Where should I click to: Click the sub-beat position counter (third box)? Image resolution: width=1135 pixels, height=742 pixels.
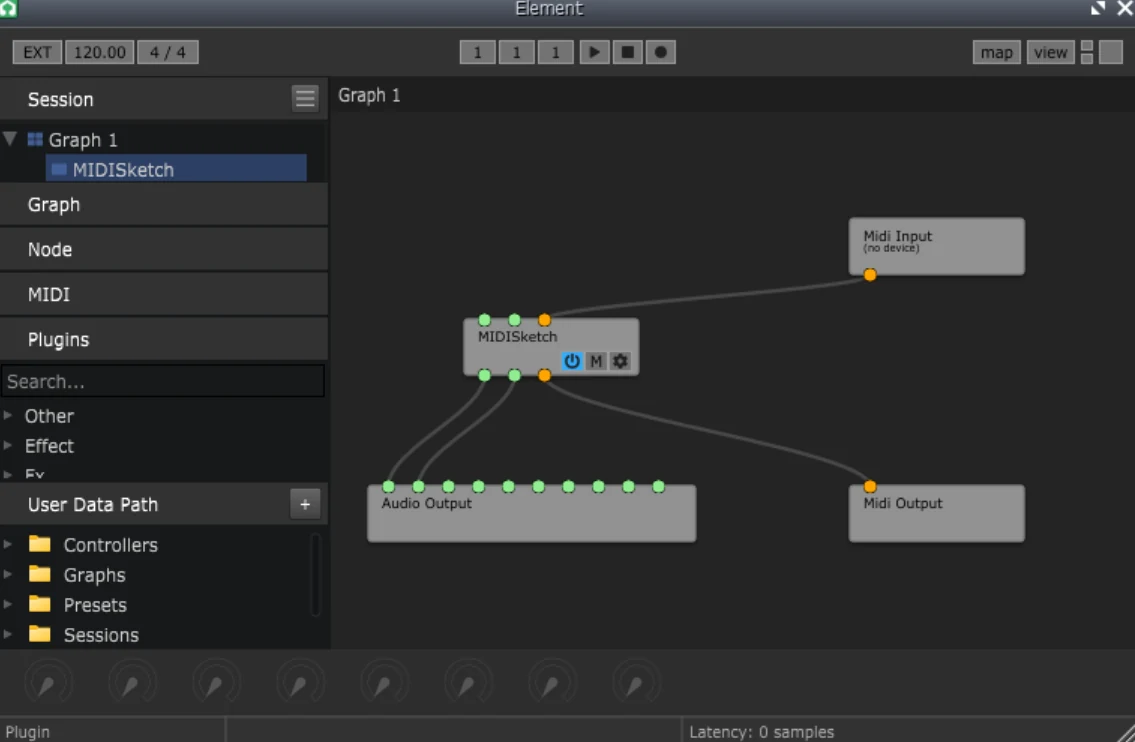(x=555, y=52)
